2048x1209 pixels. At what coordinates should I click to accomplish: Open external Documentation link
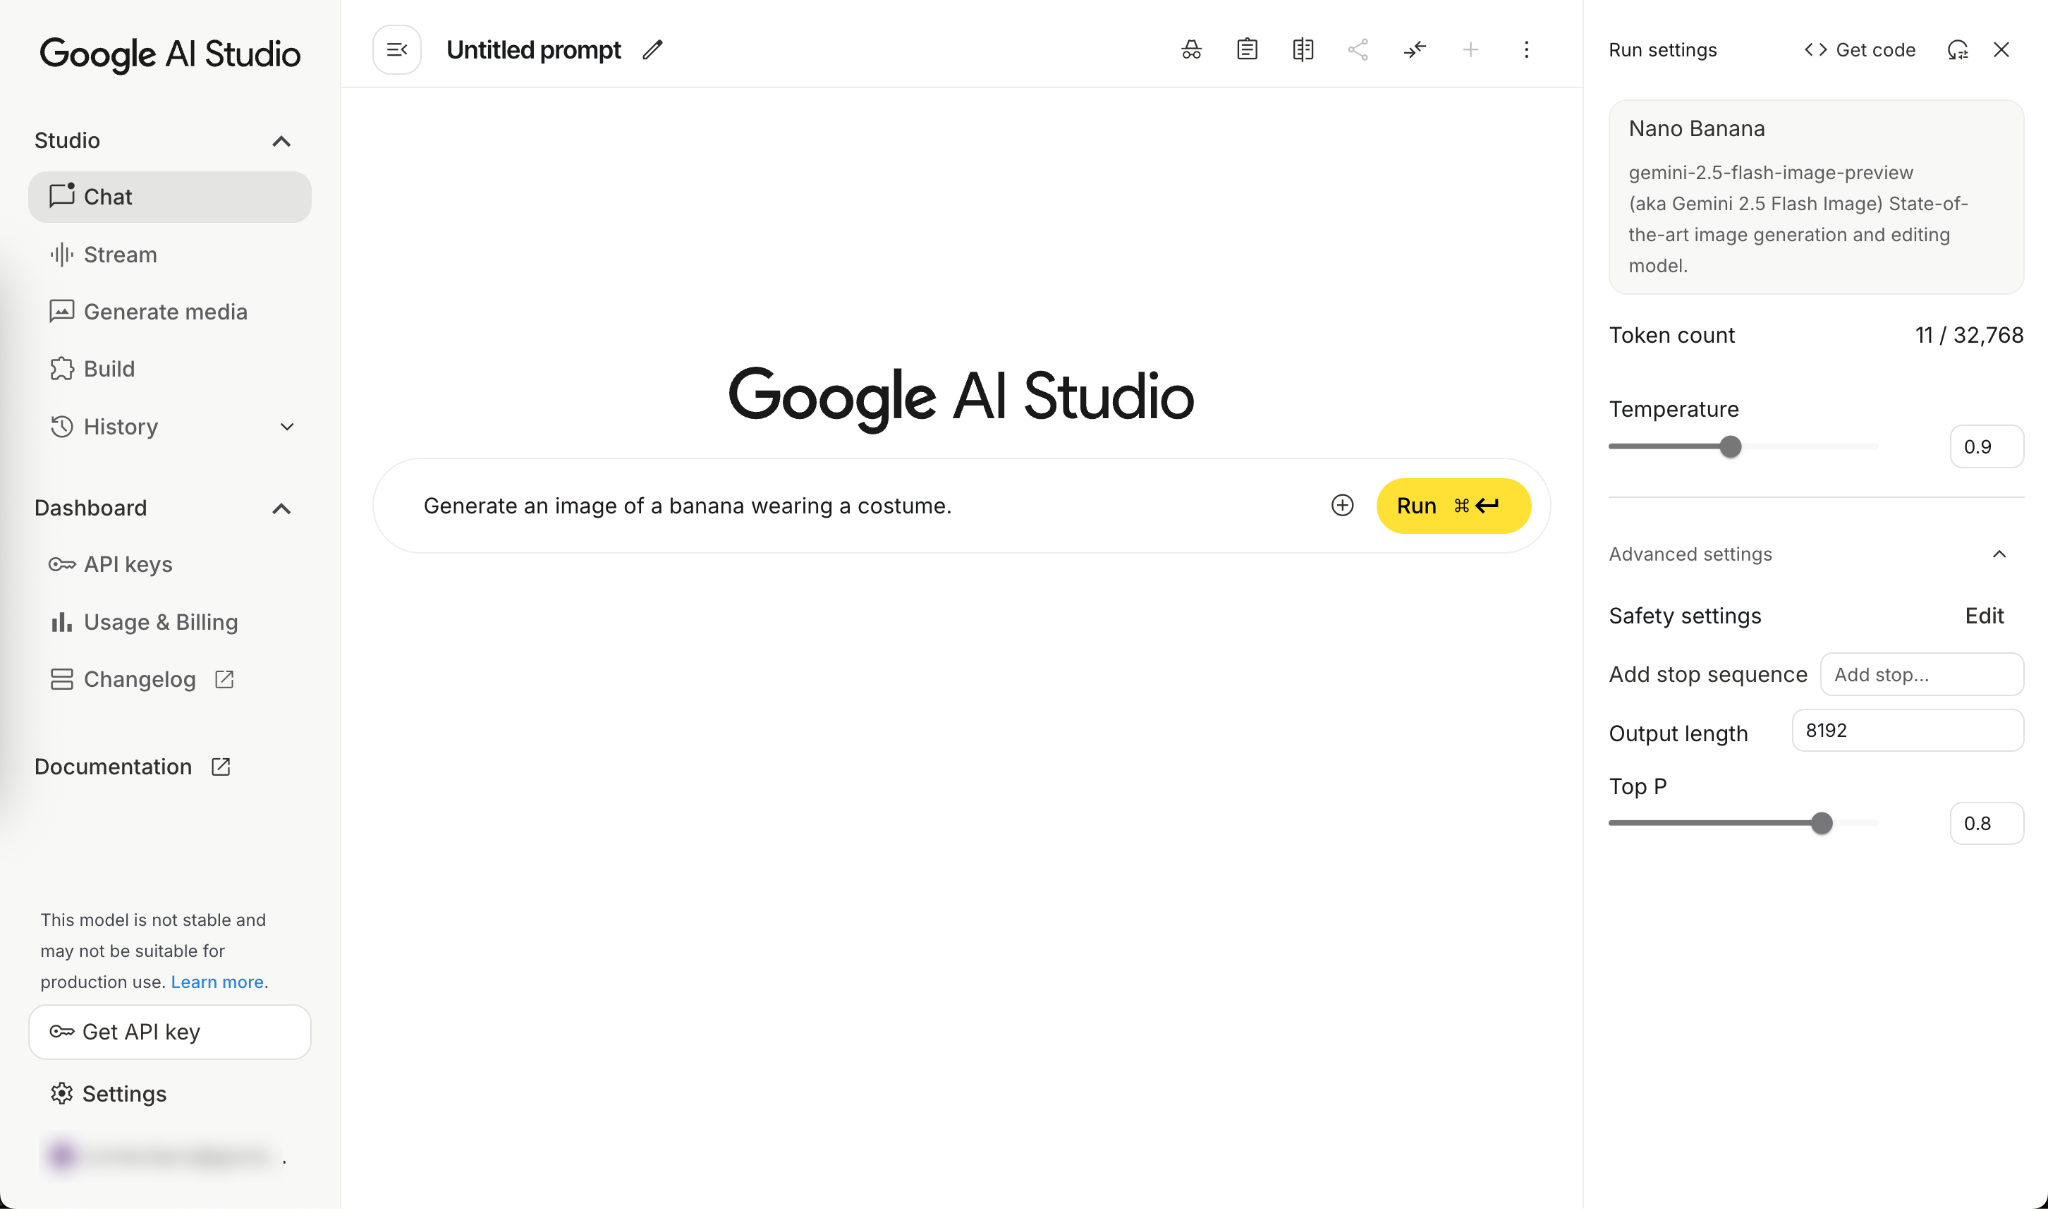point(132,767)
